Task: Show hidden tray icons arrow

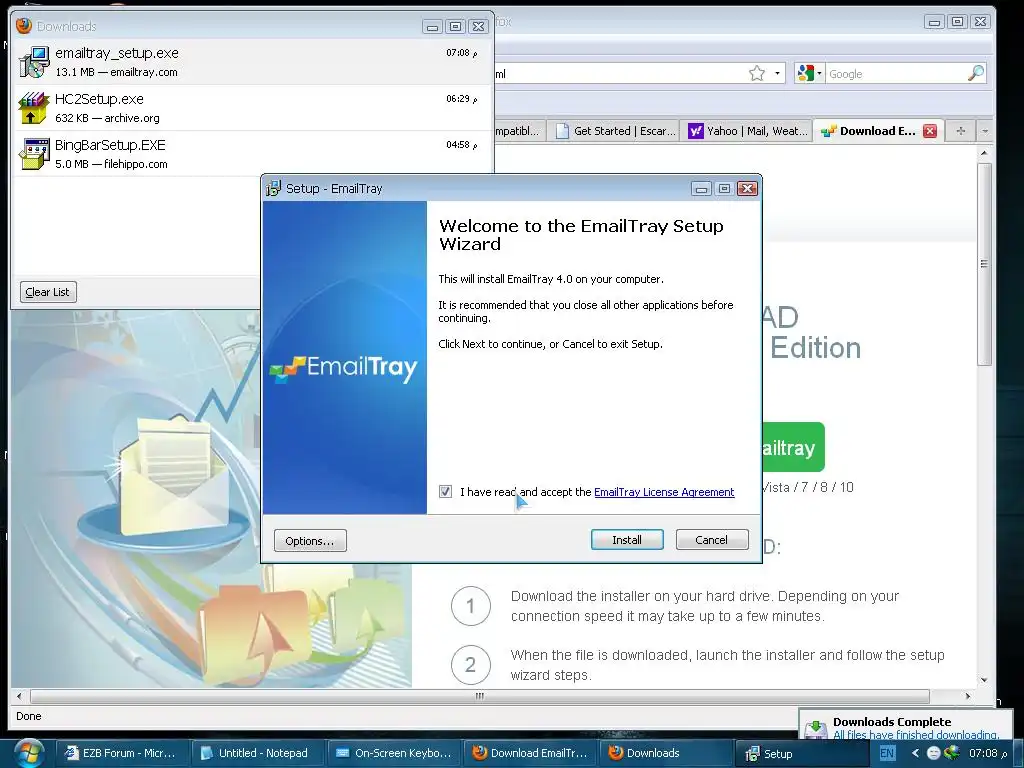Action: (x=915, y=753)
